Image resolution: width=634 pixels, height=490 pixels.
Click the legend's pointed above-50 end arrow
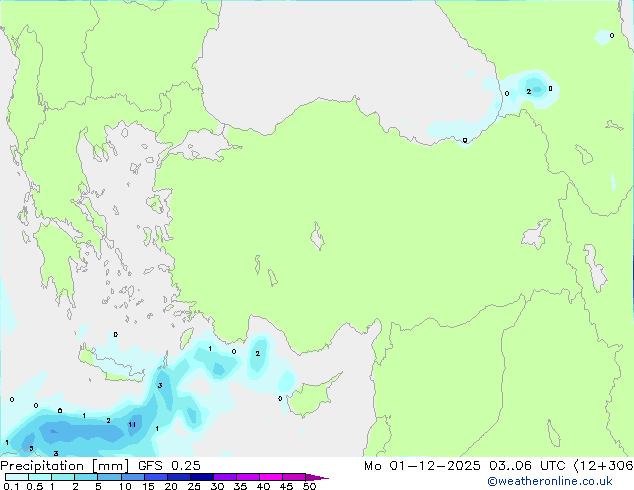(317, 477)
